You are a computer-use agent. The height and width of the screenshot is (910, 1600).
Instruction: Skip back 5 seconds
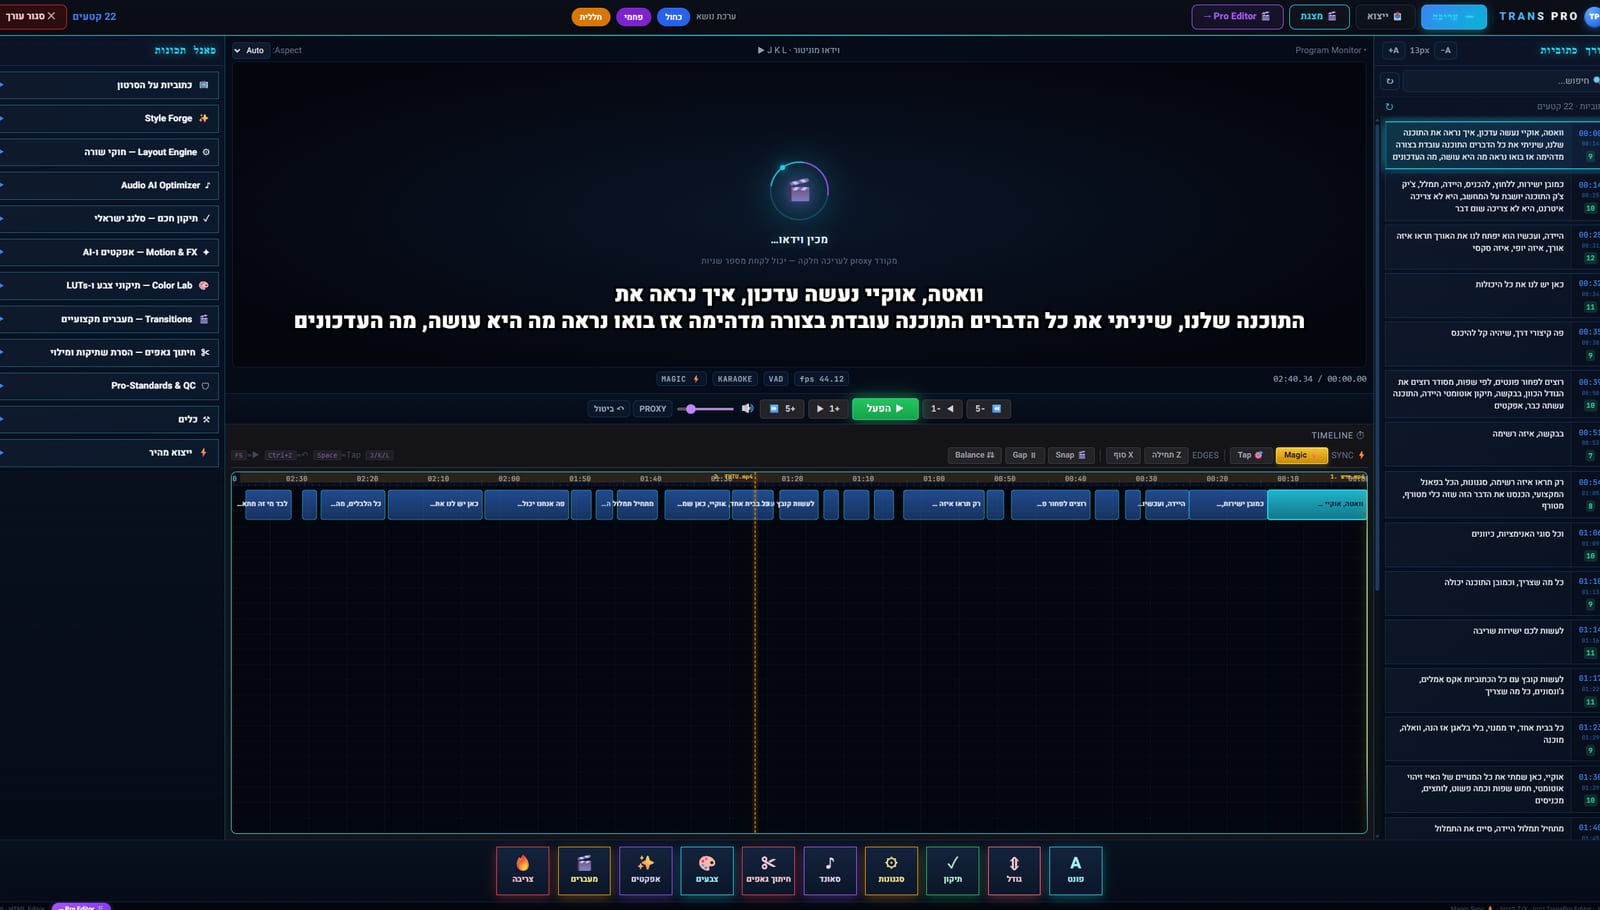(989, 408)
